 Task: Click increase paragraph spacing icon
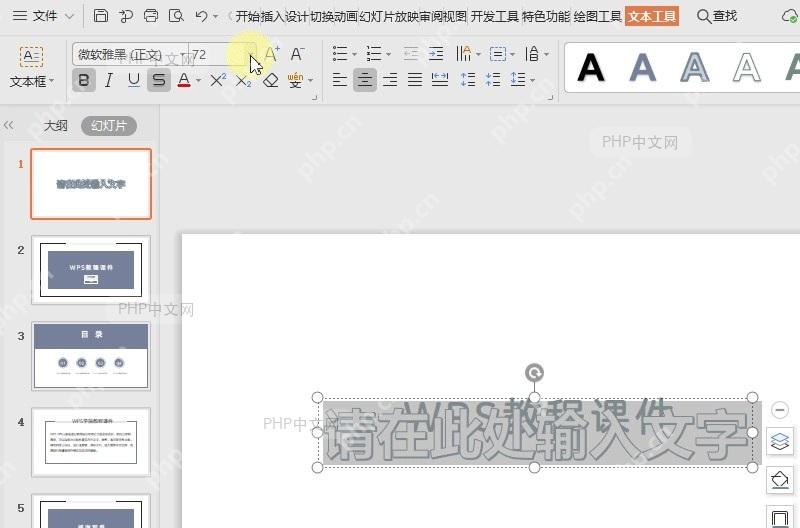click(x=468, y=80)
